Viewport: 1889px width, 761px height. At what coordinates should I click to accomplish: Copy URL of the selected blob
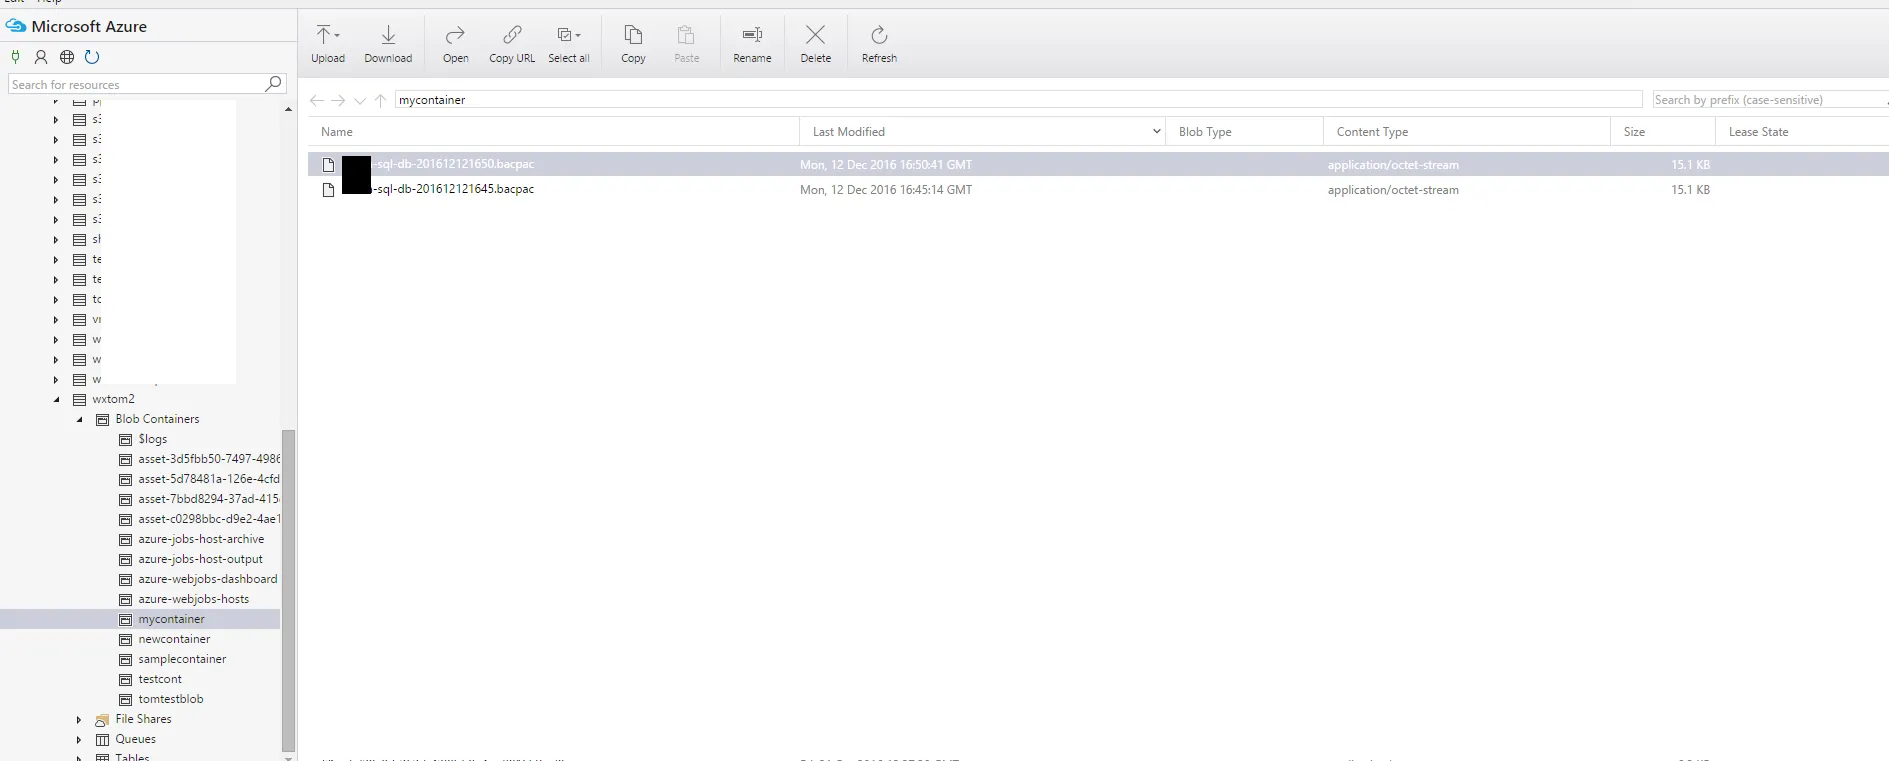512,44
